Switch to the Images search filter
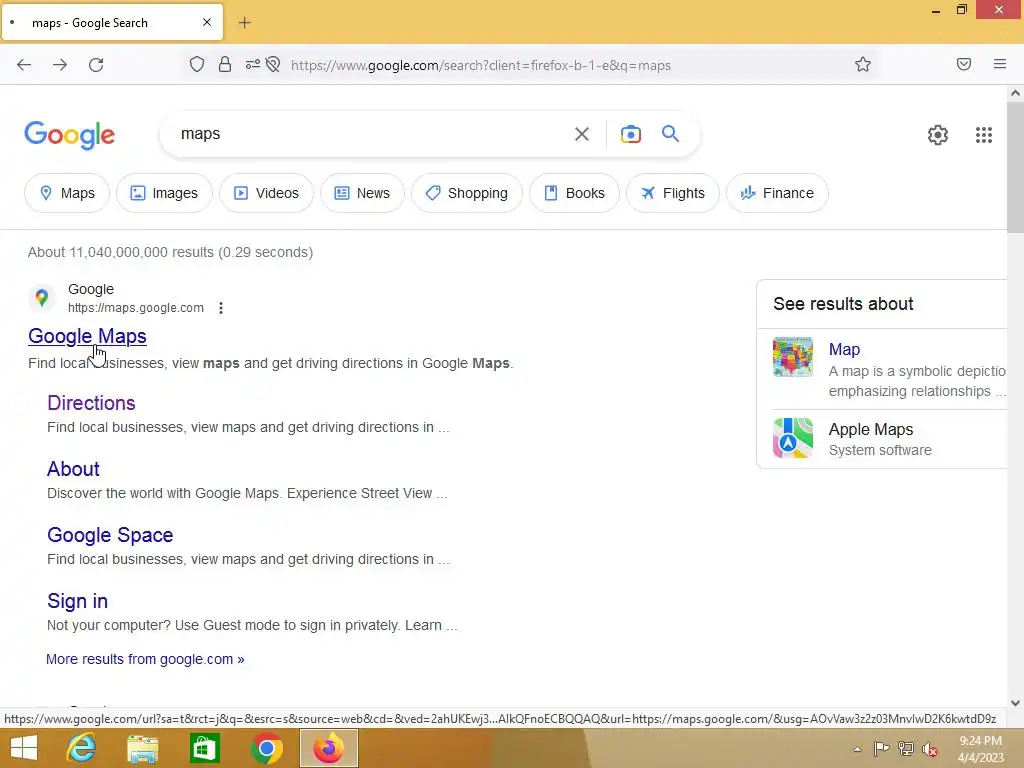 tap(165, 193)
